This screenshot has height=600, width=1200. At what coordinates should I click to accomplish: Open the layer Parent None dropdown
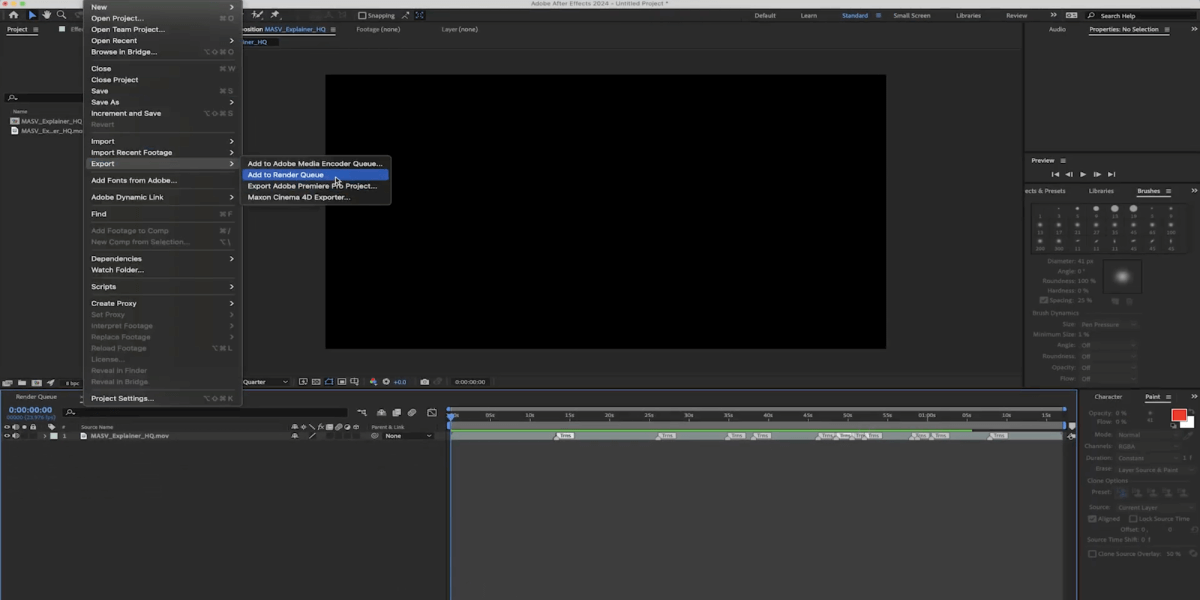pos(408,436)
